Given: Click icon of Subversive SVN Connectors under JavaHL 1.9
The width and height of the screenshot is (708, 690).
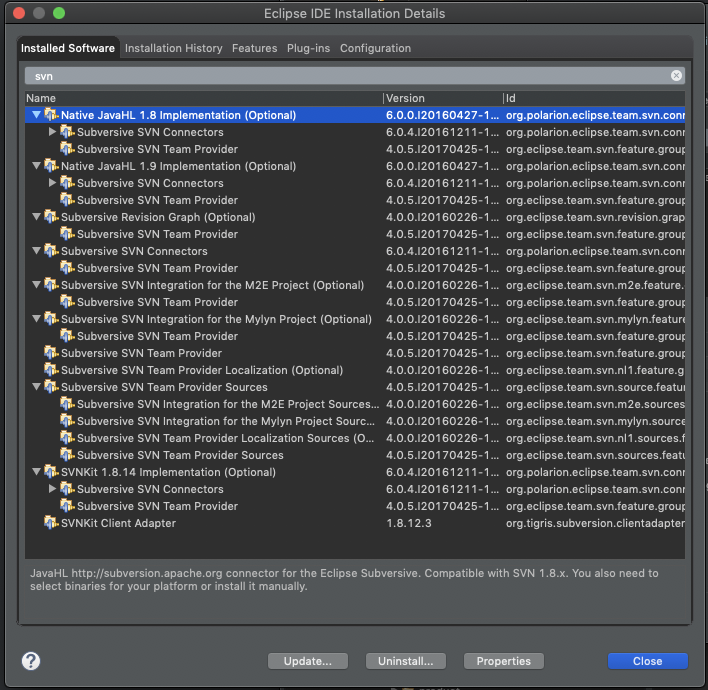Looking at the screenshot, I should pos(67,183).
